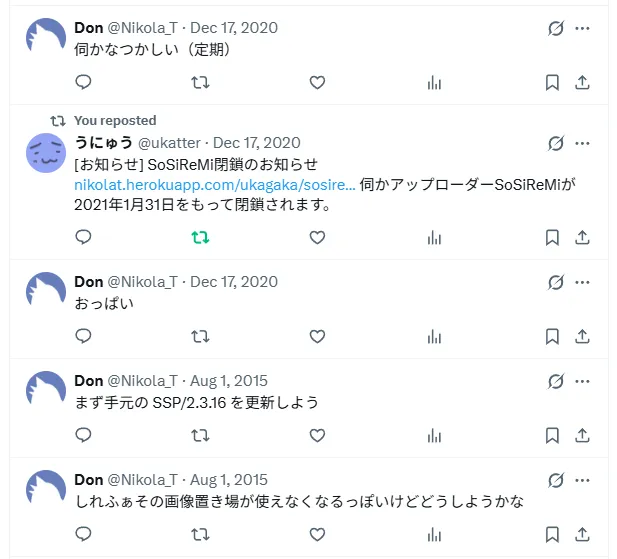Screen dimensions: 617x559
Task: Bookmark the おっぱい tweet
Action: 552,337
